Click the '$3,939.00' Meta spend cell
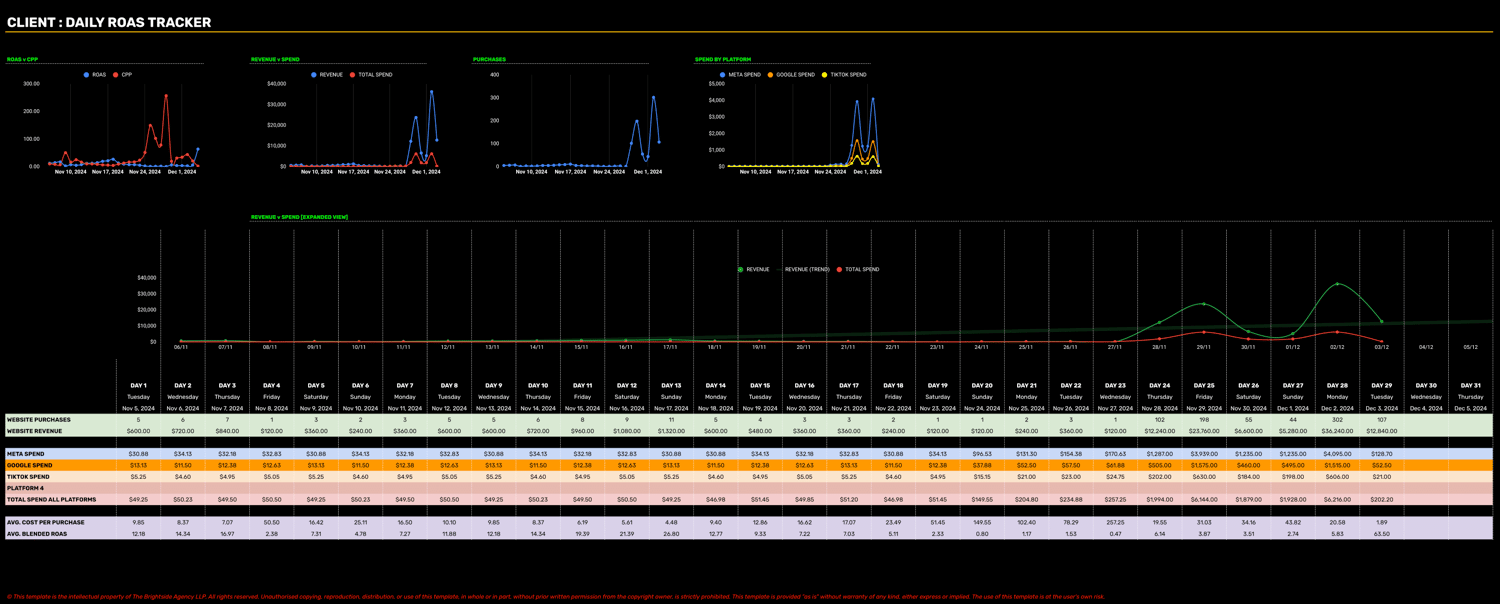 point(1204,454)
